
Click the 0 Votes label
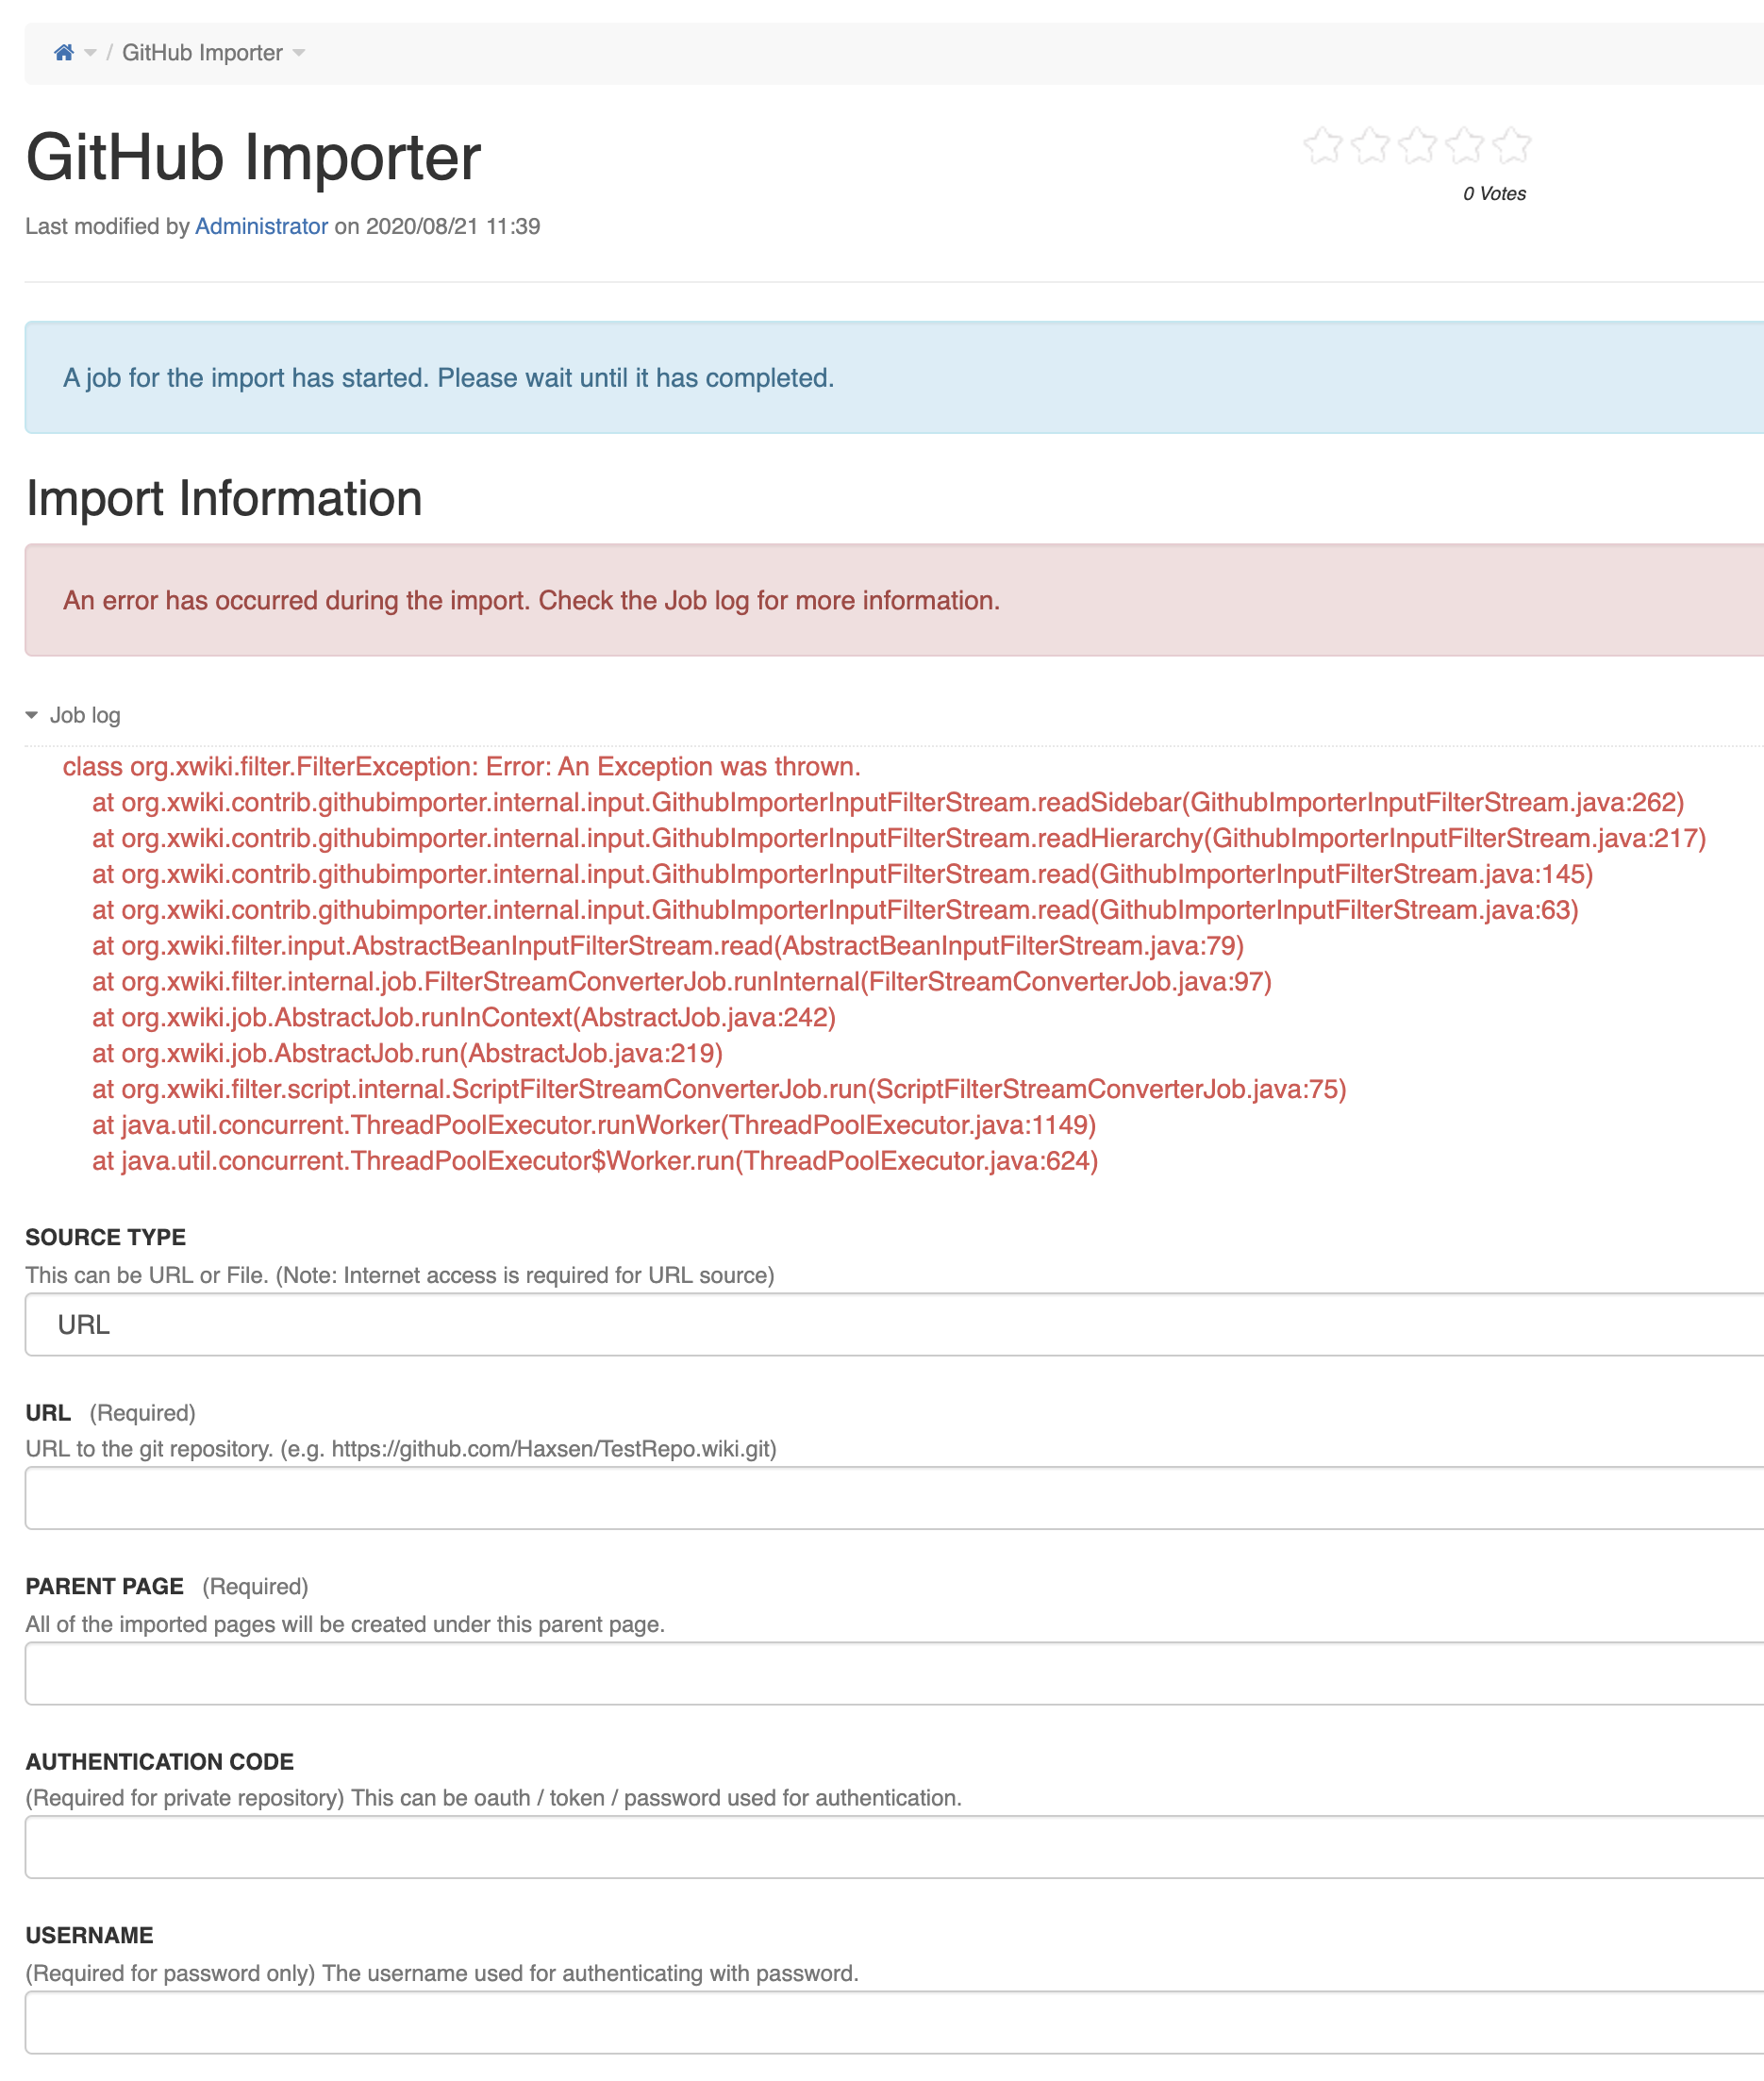pos(1494,194)
